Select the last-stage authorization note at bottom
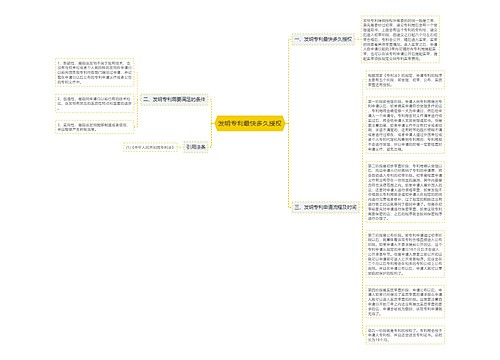 tap(405, 335)
